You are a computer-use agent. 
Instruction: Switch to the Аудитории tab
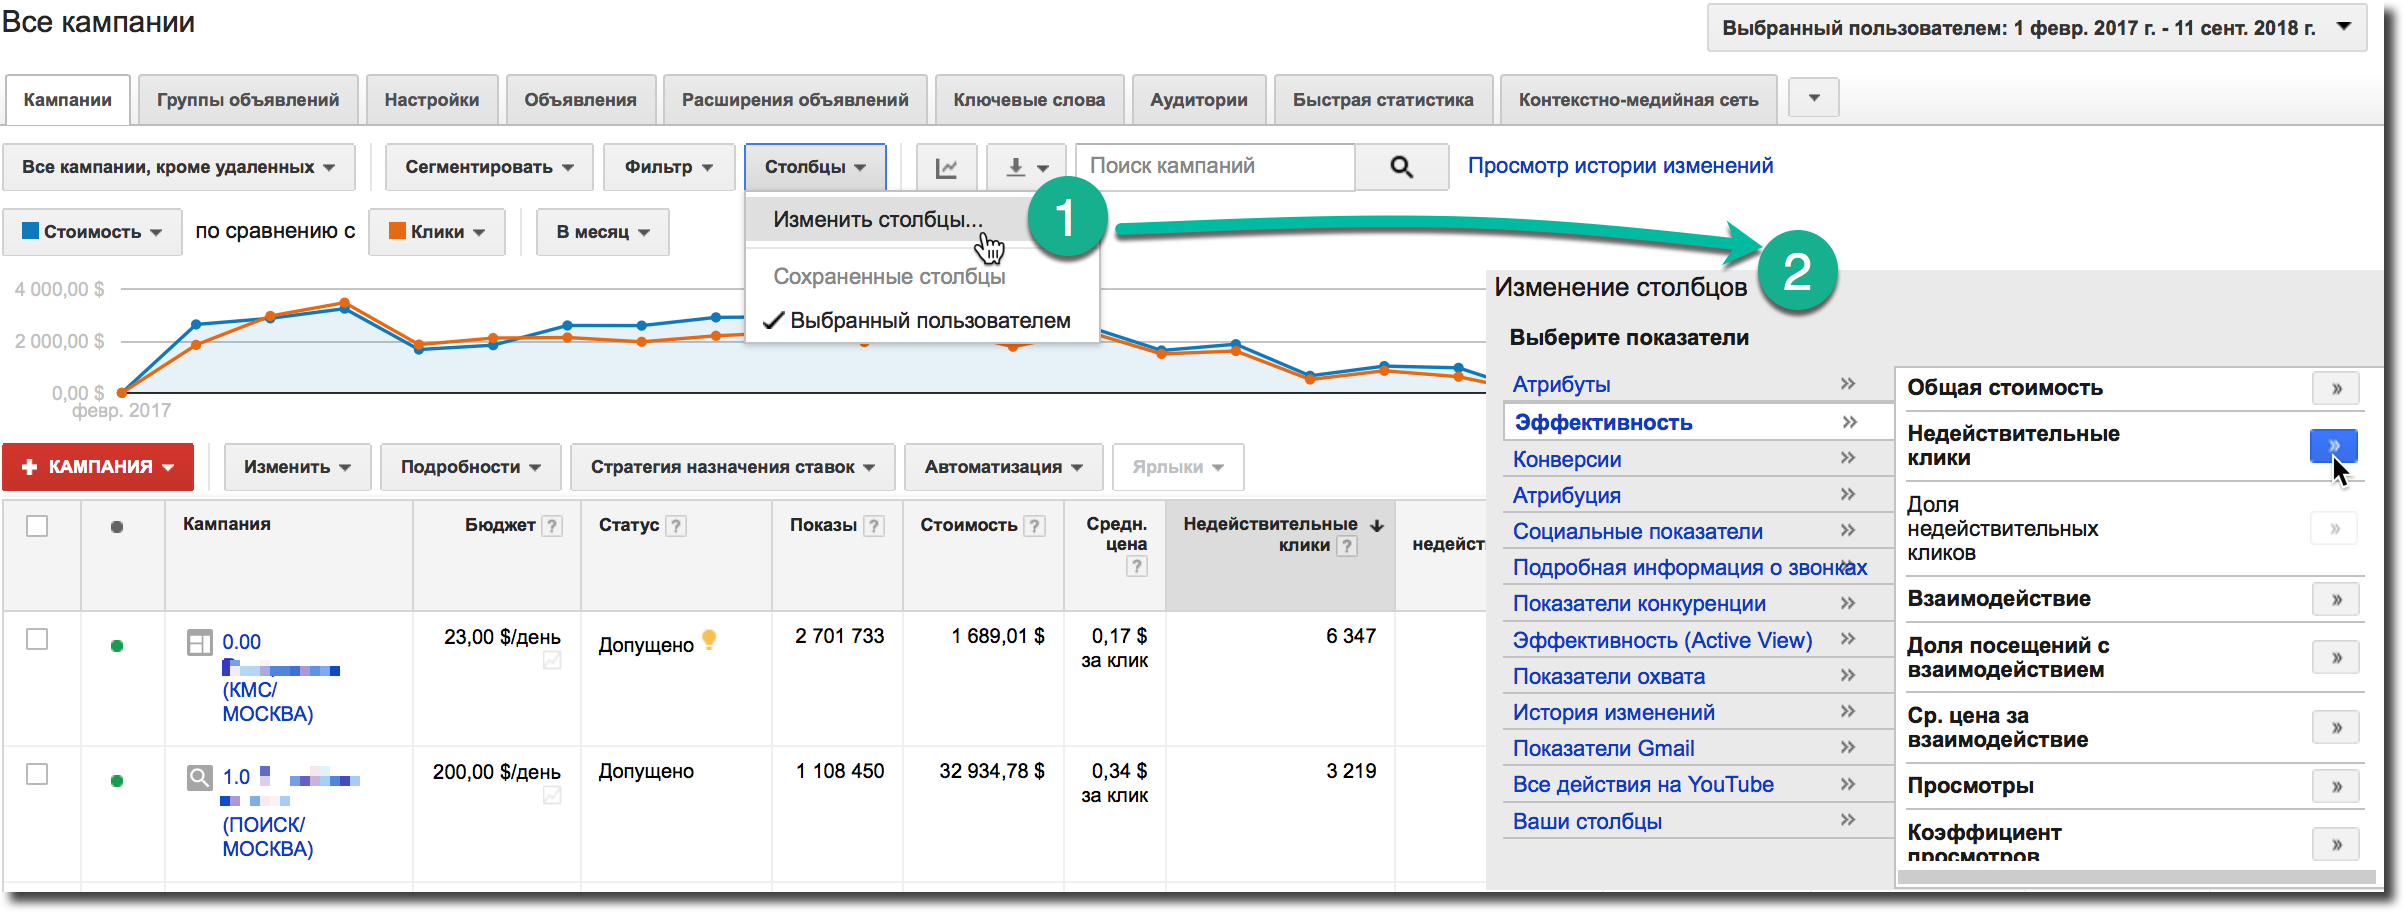pos(1198,99)
